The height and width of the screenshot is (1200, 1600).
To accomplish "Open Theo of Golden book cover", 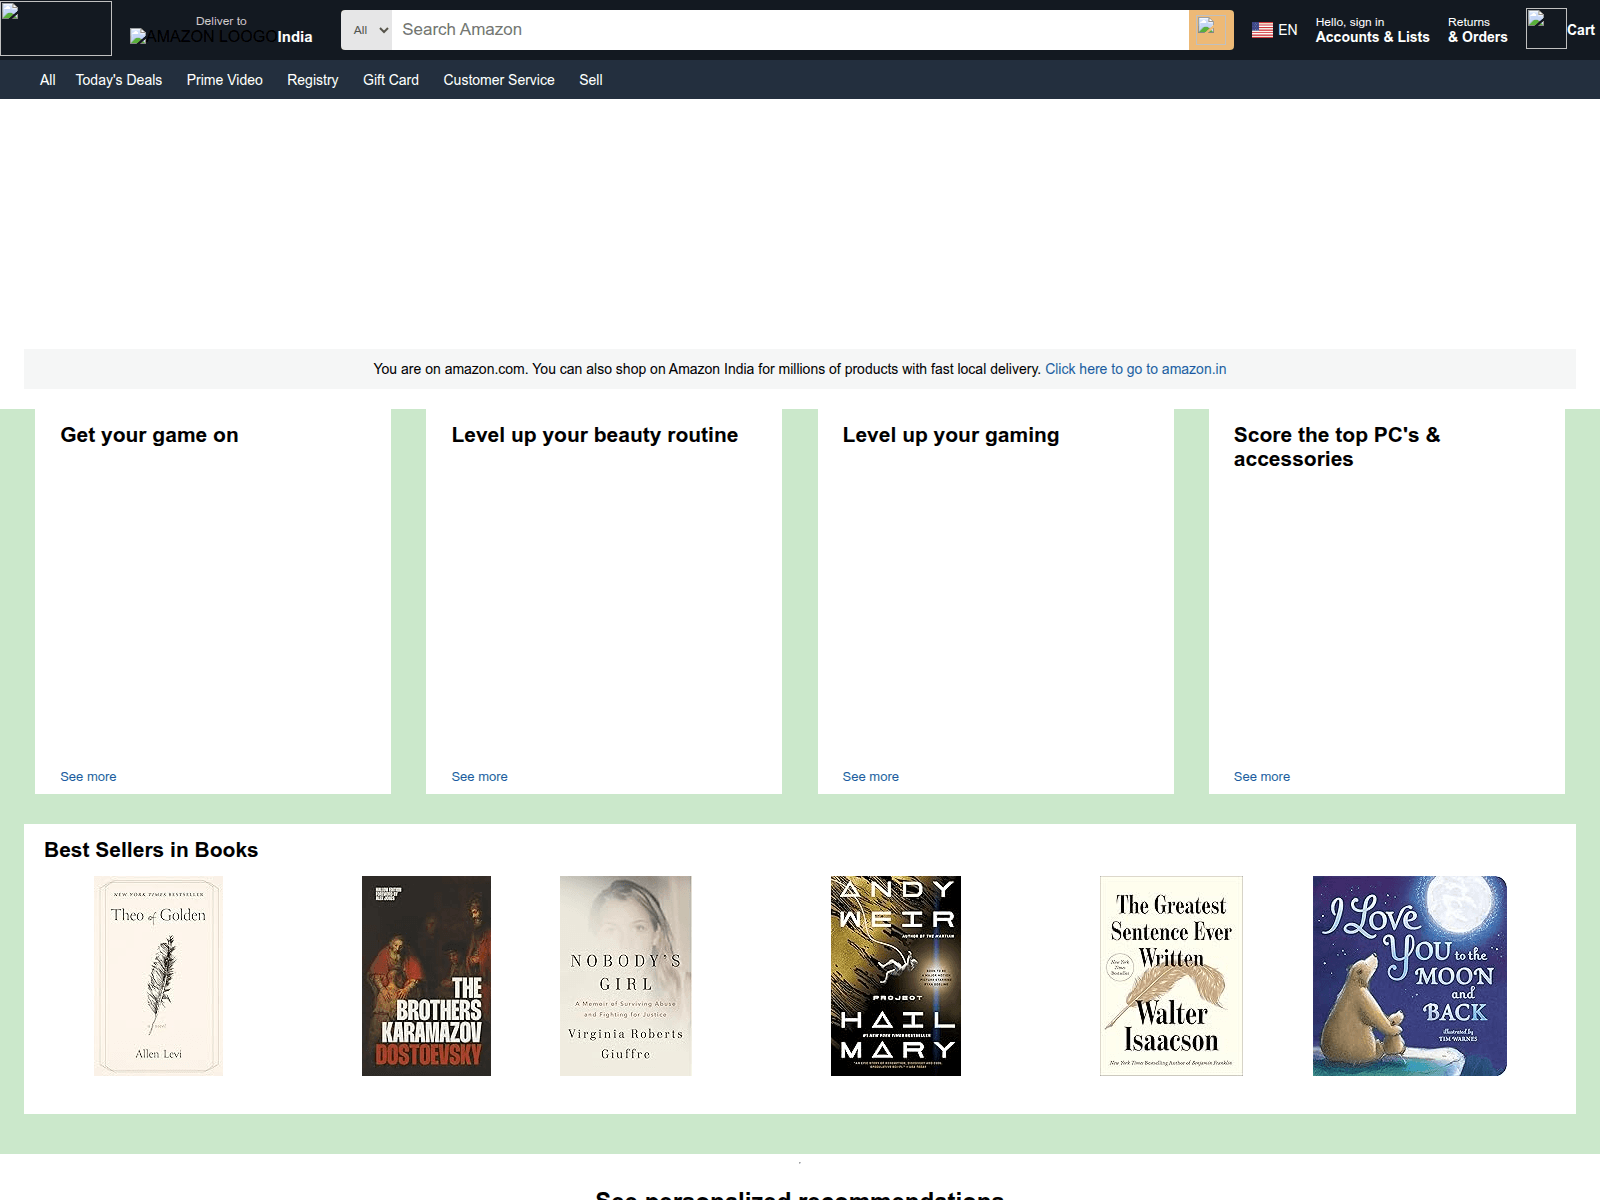I will coord(158,976).
